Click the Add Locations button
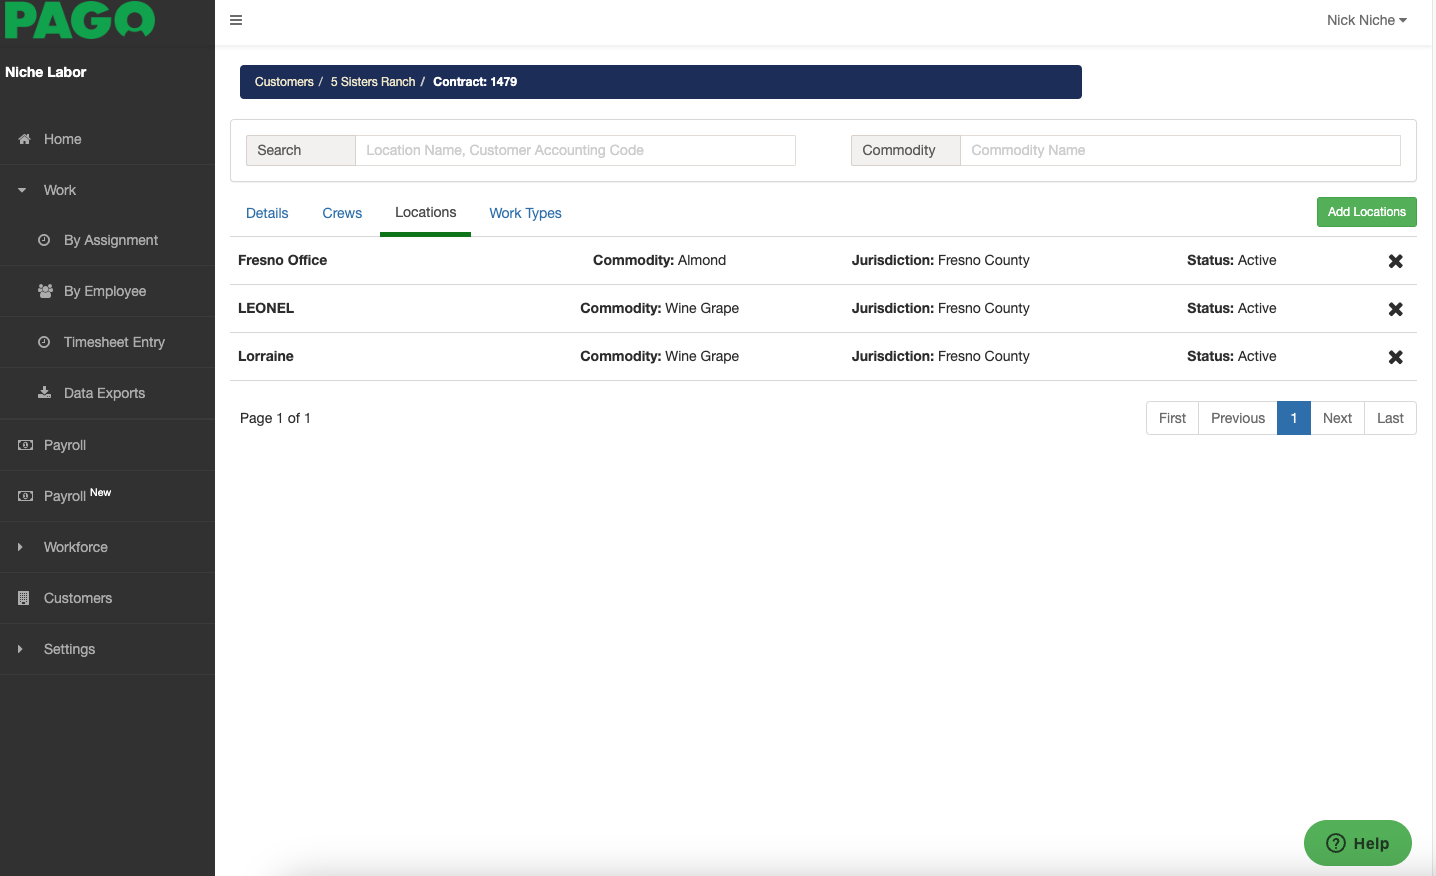 click(1366, 212)
